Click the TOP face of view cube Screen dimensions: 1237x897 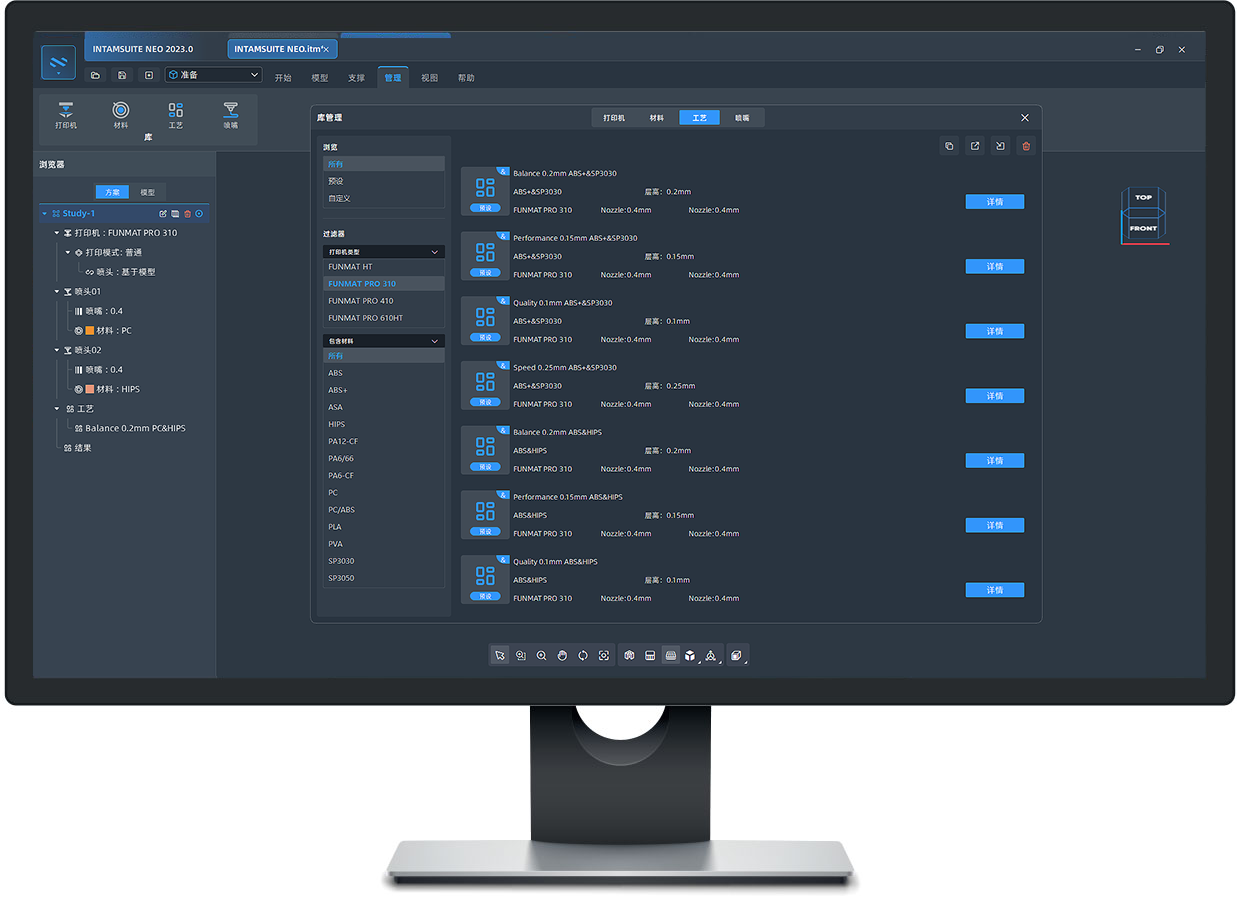pyautogui.click(x=1143, y=198)
